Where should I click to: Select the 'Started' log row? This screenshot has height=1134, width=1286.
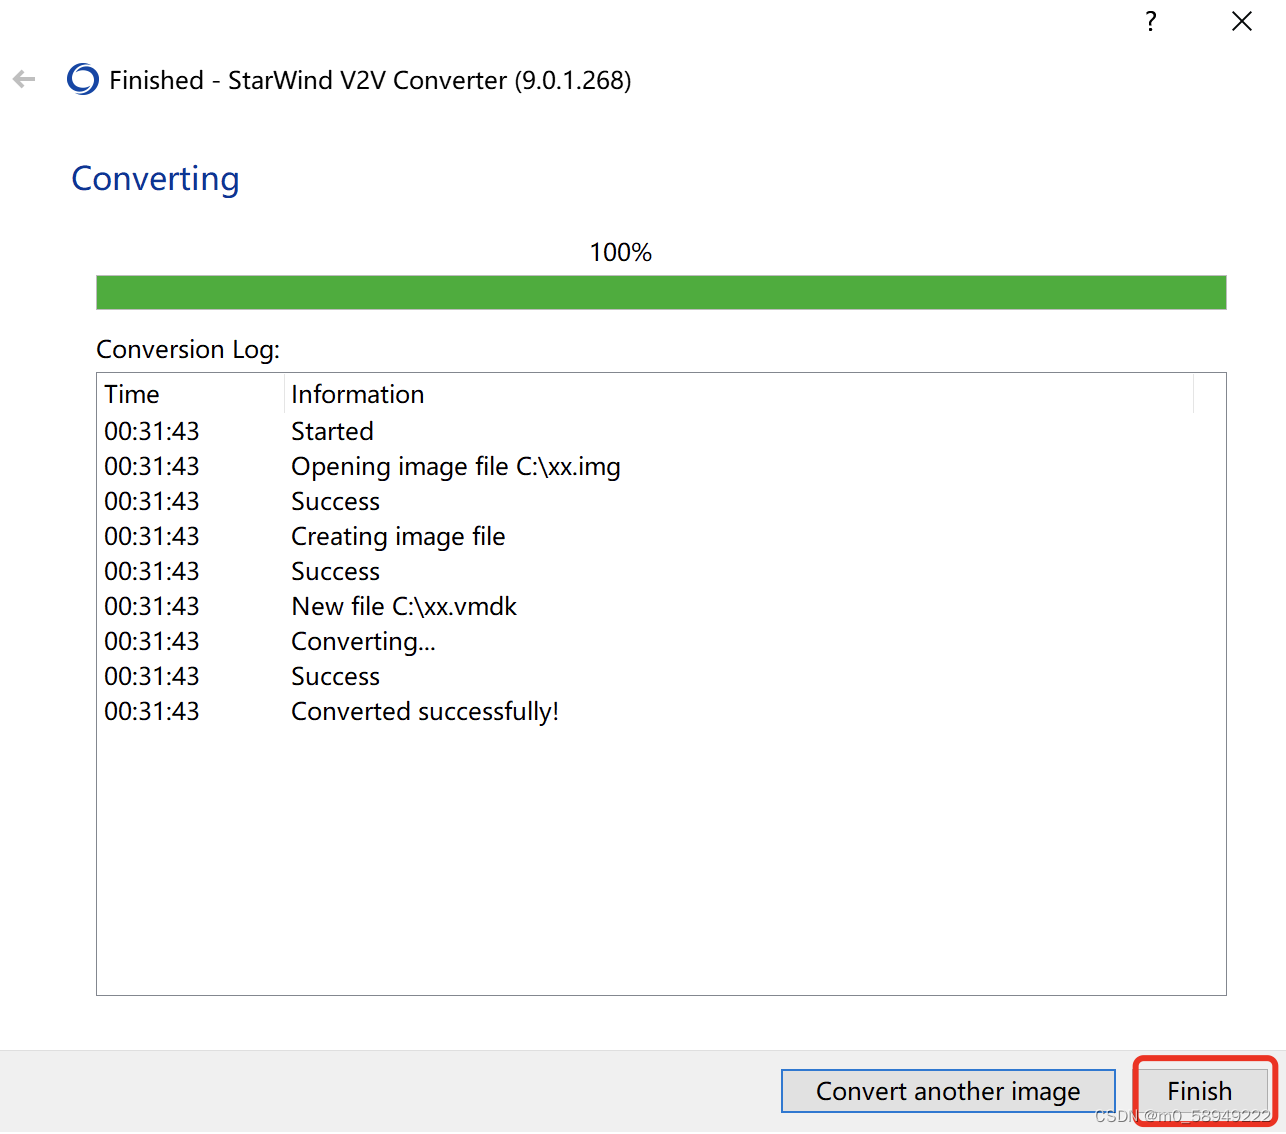point(661,431)
